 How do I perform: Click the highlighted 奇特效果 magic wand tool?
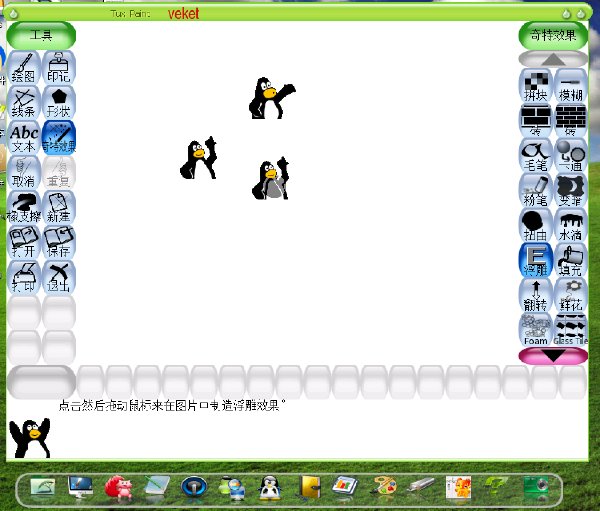tap(59, 138)
